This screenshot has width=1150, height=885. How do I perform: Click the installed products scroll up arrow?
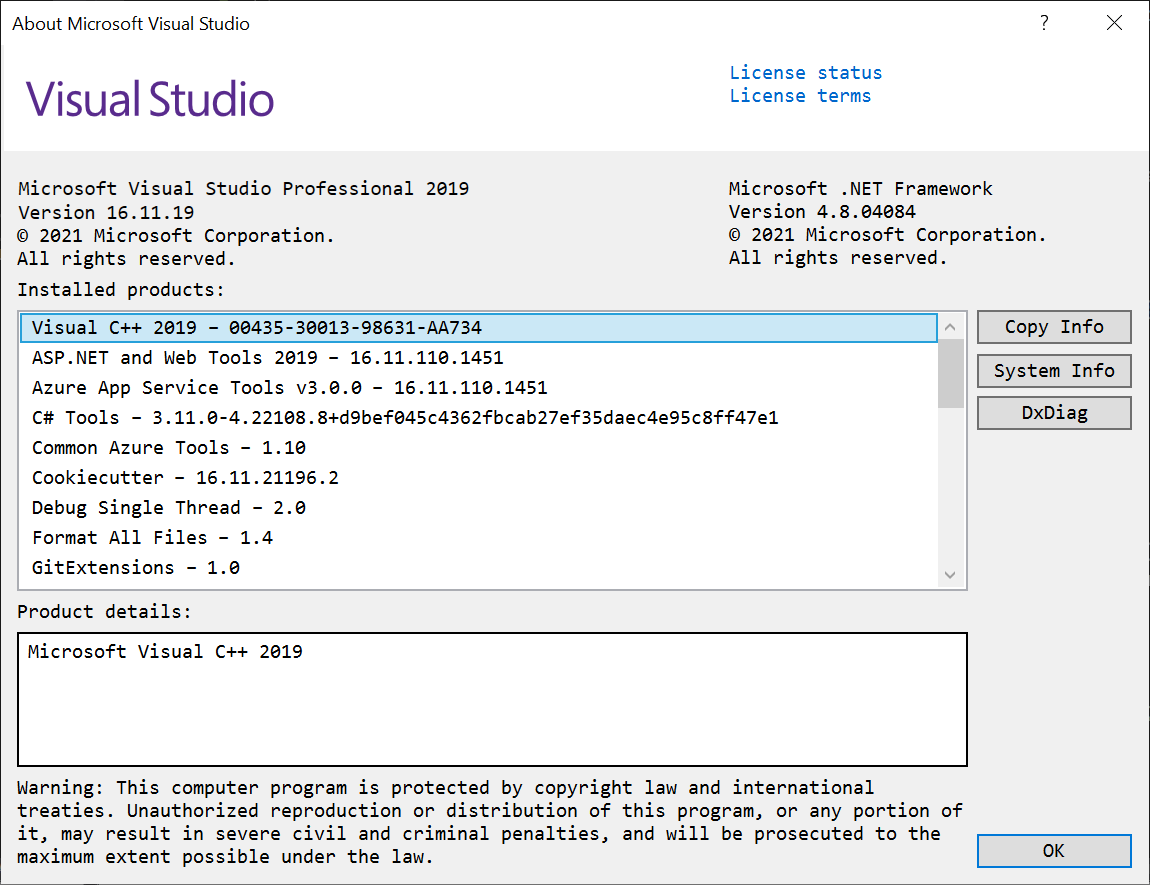tap(951, 327)
